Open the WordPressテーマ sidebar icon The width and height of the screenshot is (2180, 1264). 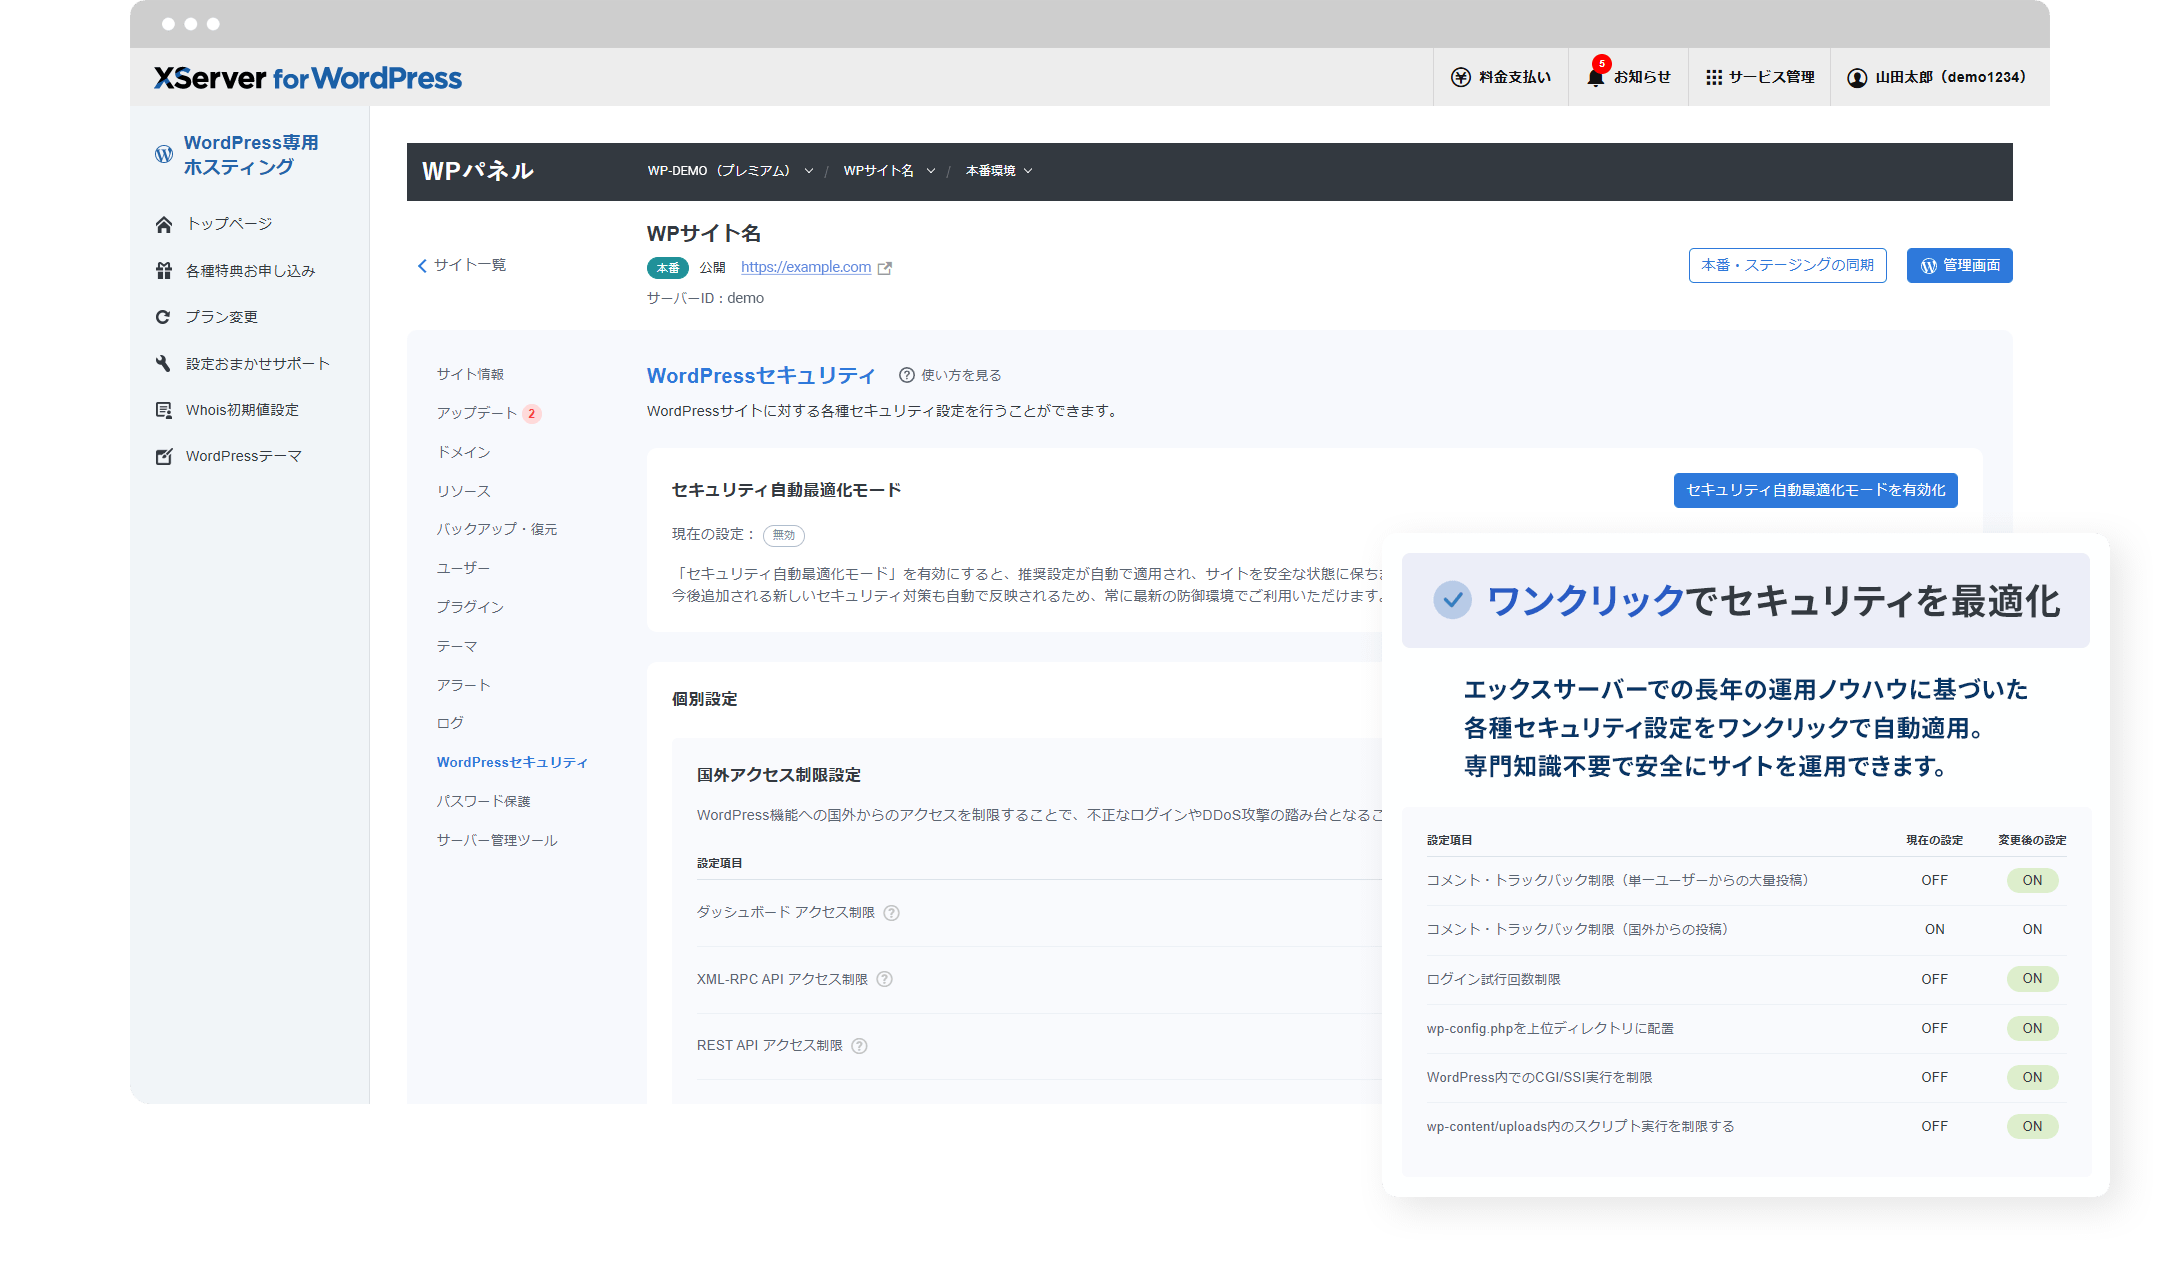(x=164, y=455)
